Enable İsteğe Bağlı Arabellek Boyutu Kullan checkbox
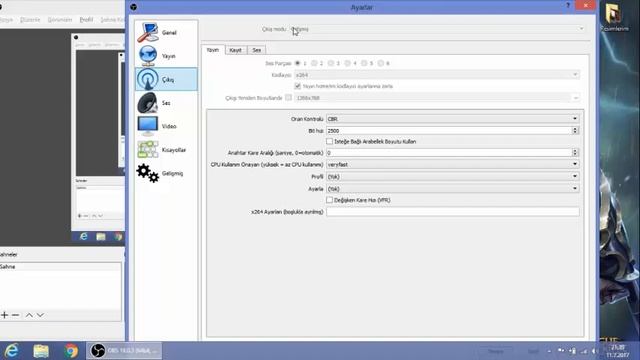This screenshot has height=360, width=640. click(x=329, y=141)
